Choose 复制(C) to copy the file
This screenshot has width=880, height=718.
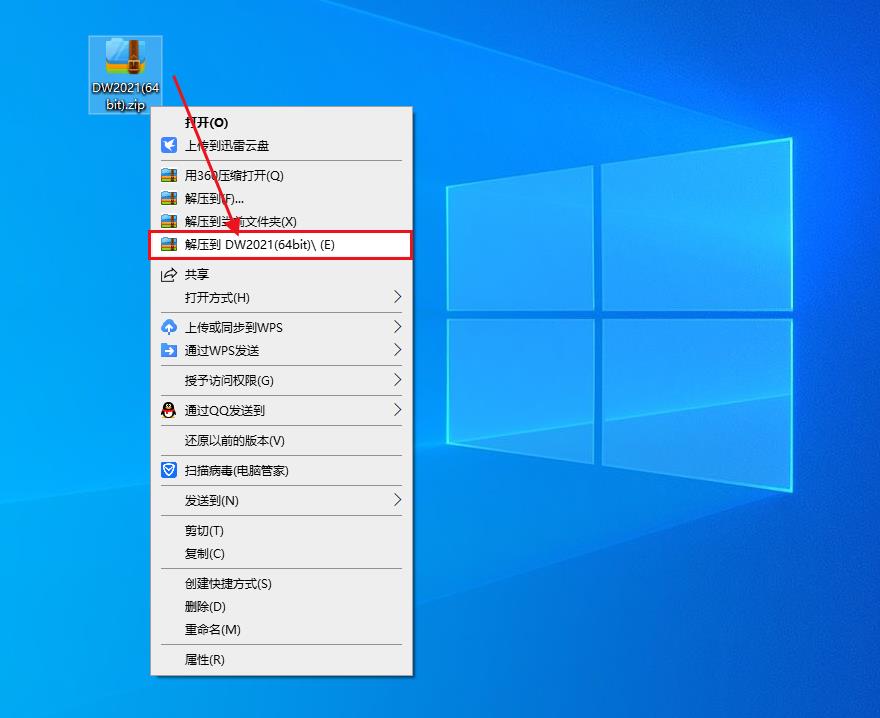click(x=282, y=554)
